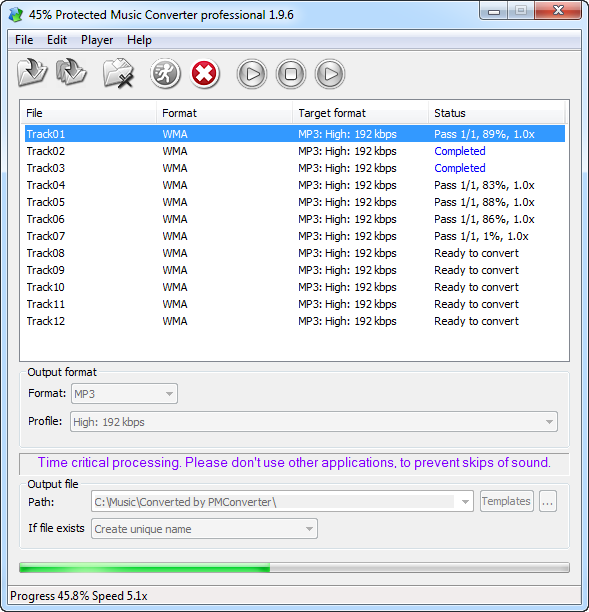The image size is (589, 612).
Task: Click the application icon in title bar
Action: pos(16,15)
